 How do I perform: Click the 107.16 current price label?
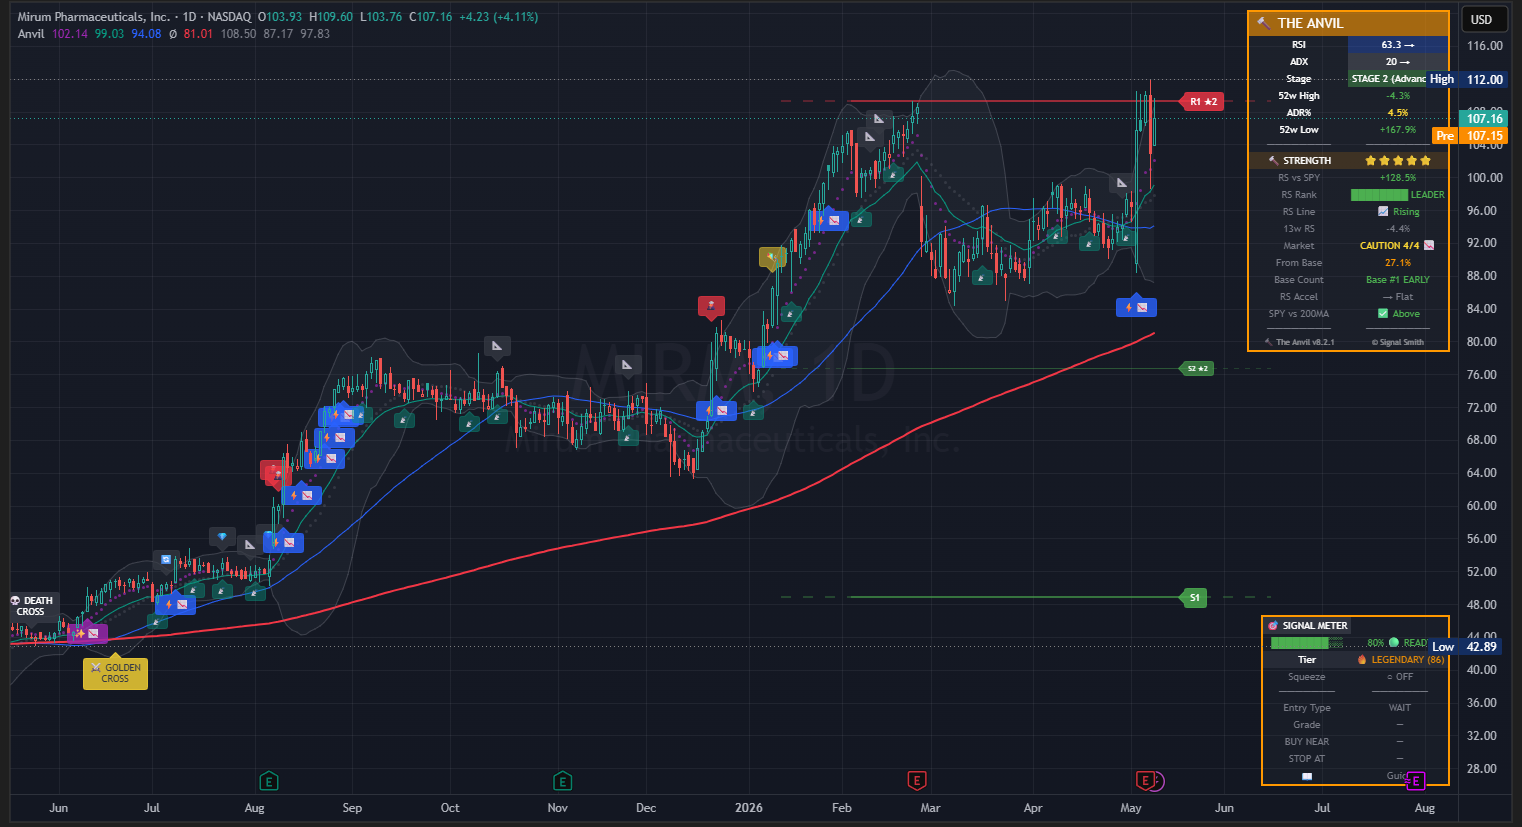(x=1484, y=118)
